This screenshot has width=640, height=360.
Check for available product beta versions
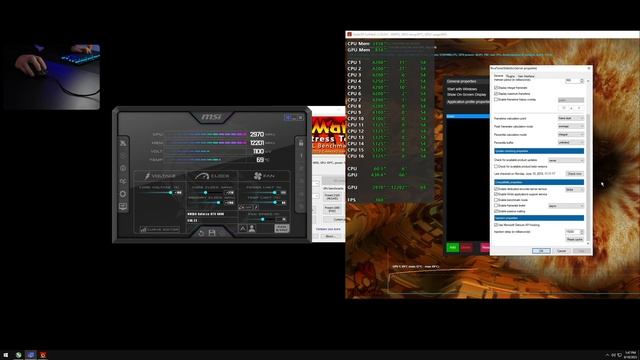[496, 167]
